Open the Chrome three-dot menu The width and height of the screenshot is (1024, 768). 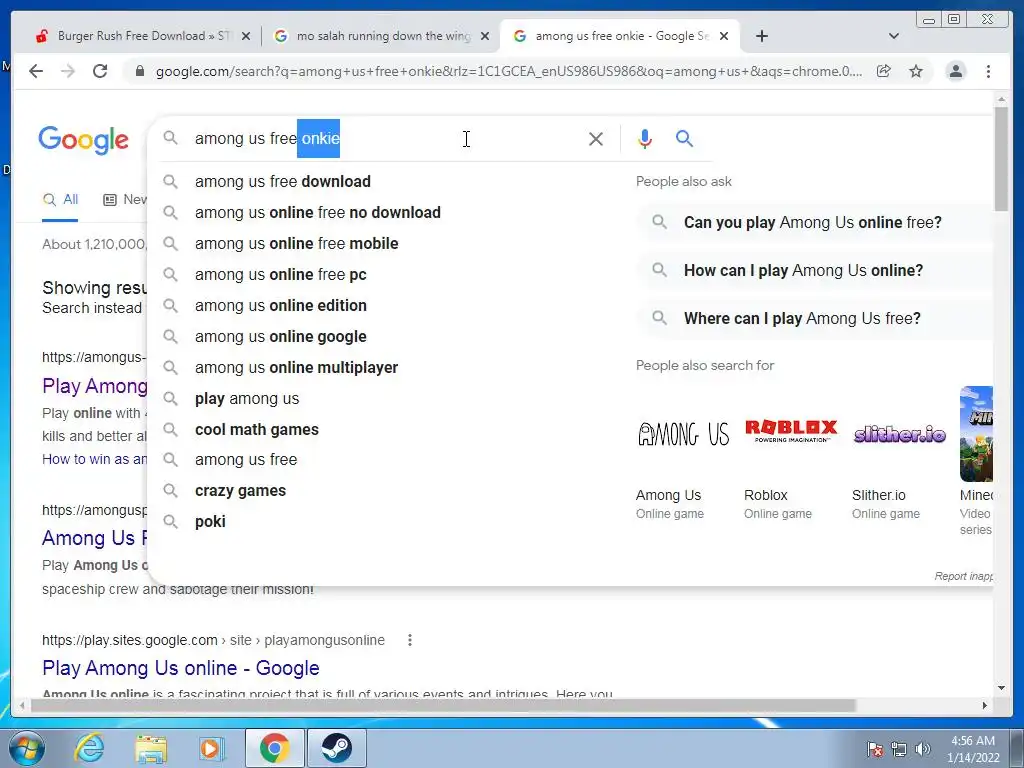(988, 71)
